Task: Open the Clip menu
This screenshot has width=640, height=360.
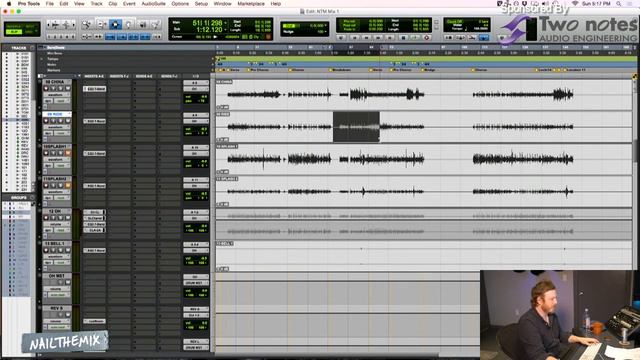Action: tap(113, 4)
